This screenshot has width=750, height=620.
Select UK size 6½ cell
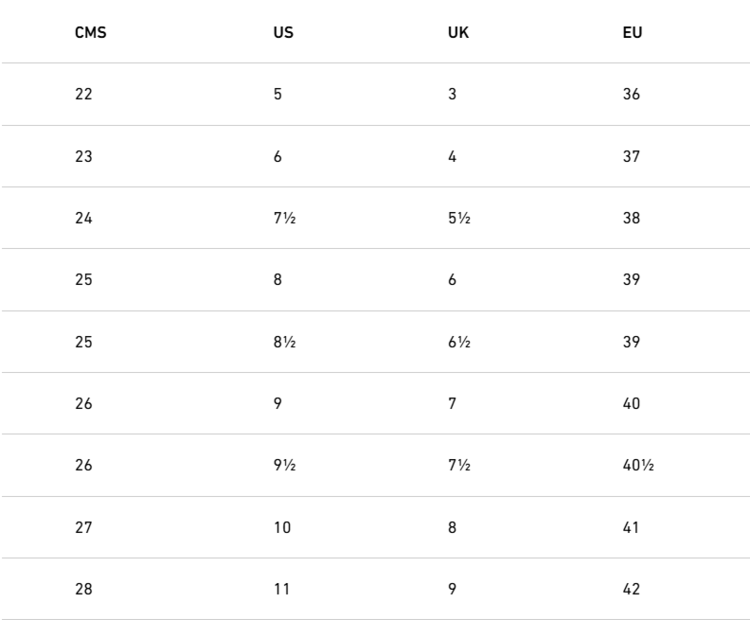459,342
